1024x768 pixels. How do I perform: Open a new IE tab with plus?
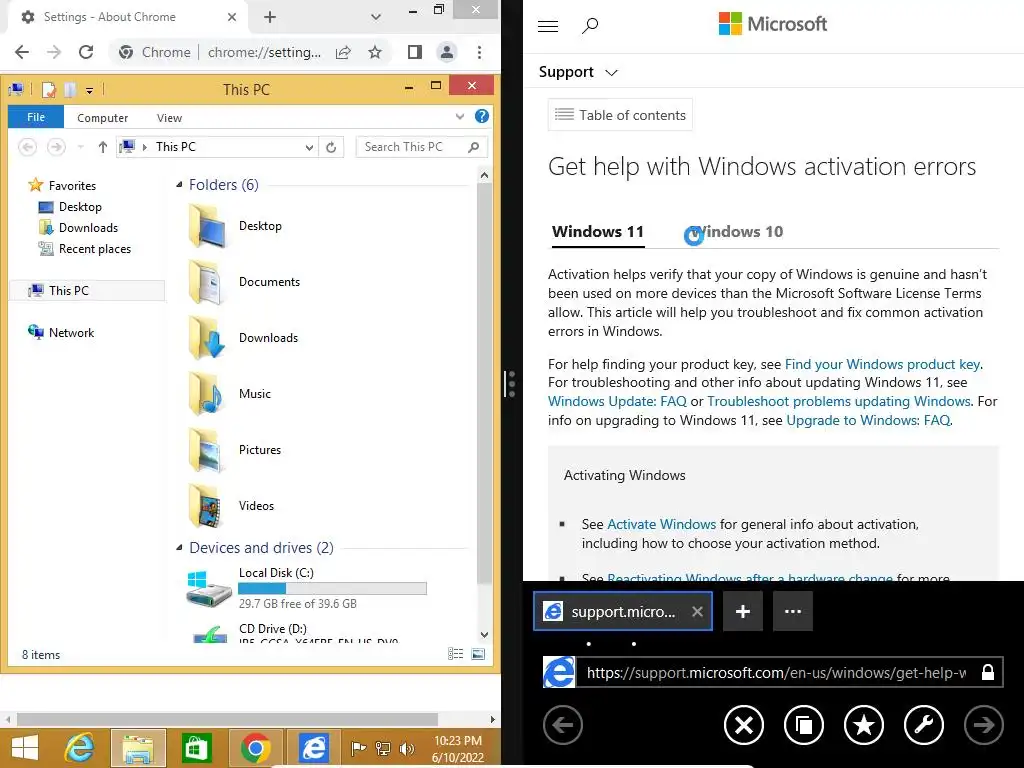743,611
